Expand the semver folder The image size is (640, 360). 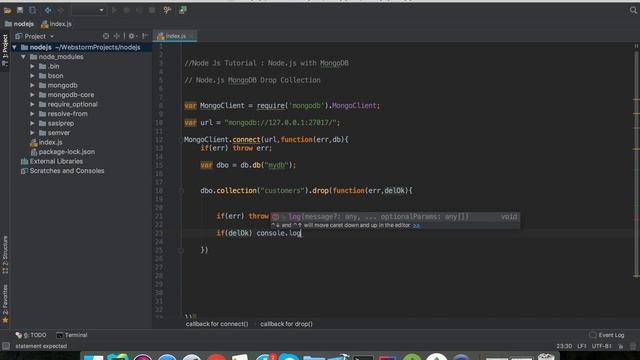tap(32, 133)
